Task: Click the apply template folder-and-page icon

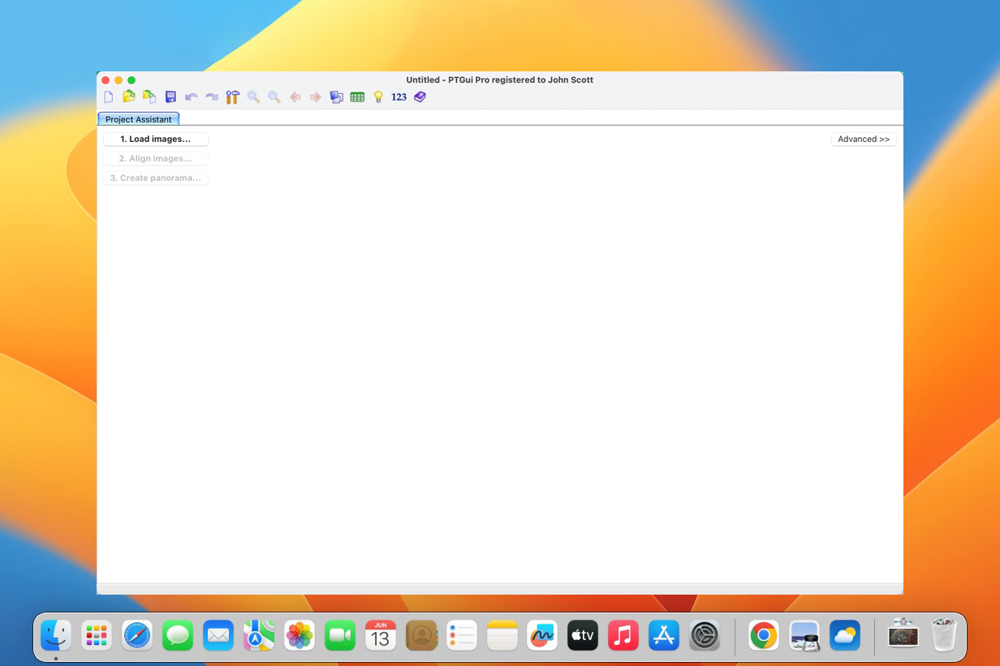Action: (x=149, y=96)
